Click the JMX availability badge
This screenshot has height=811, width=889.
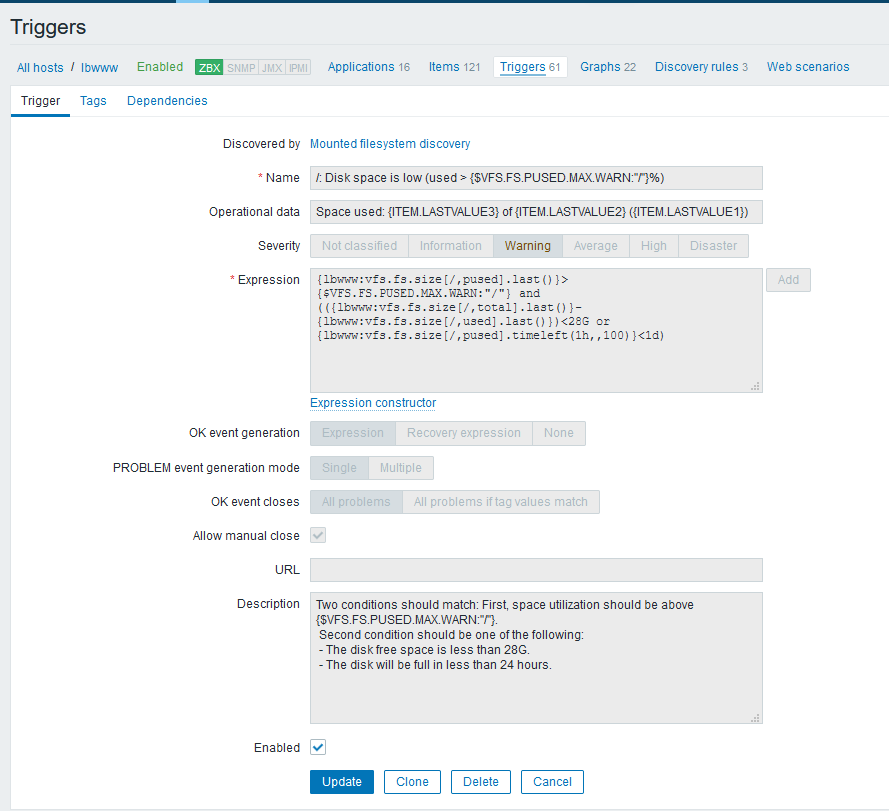[272, 67]
